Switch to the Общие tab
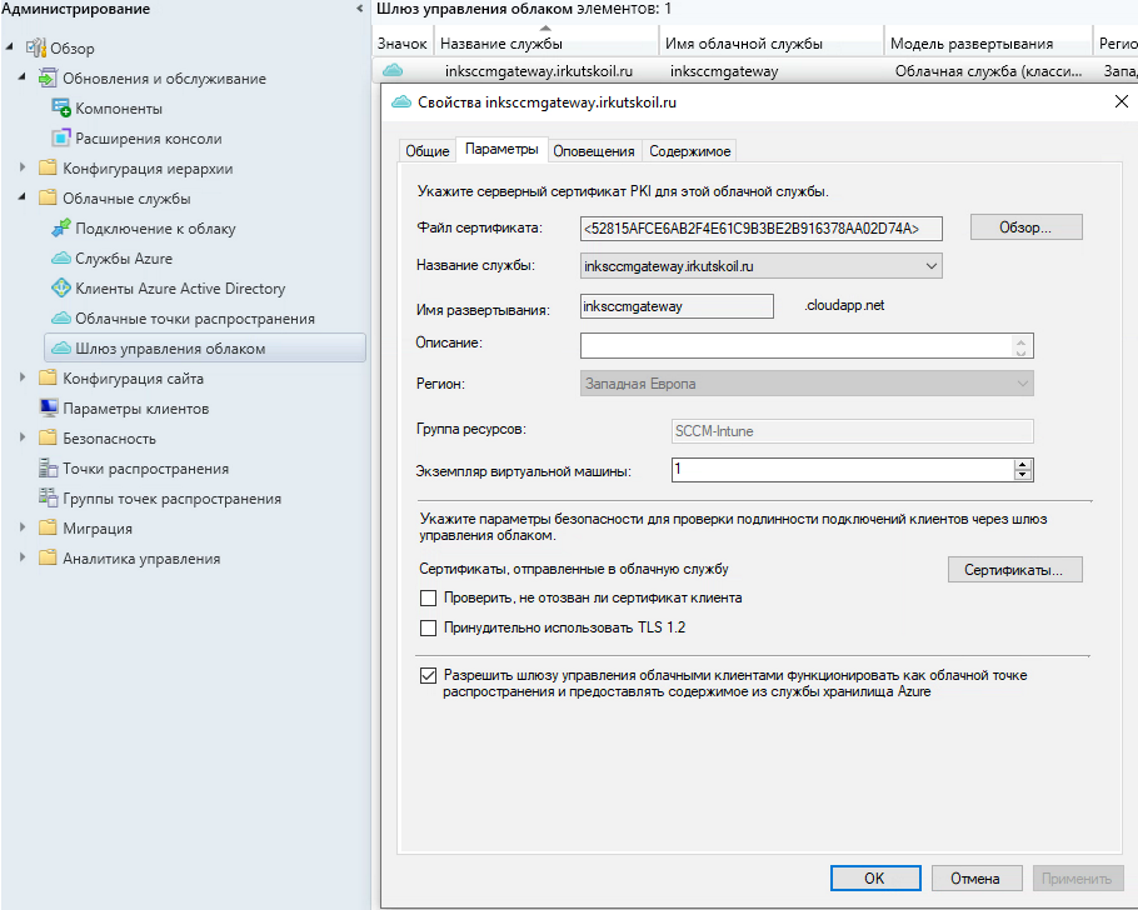Screen dimensions: 1138x910 tap(427, 151)
